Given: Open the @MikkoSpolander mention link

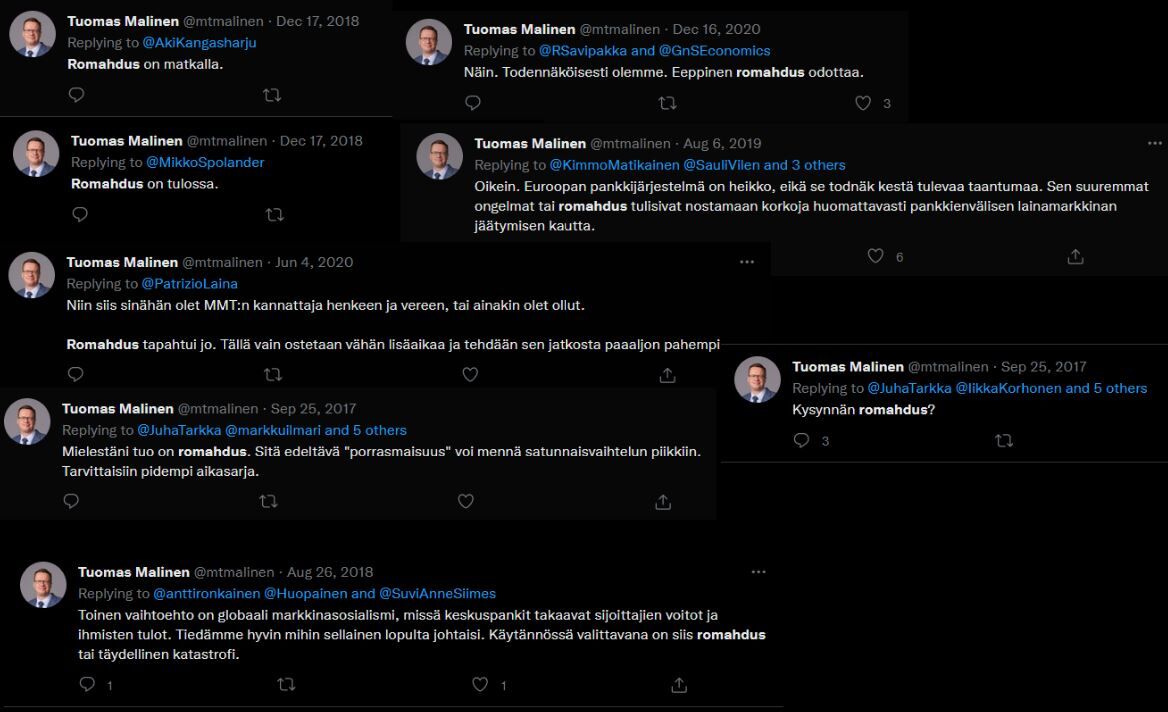Looking at the screenshot, I should [205, 162].
